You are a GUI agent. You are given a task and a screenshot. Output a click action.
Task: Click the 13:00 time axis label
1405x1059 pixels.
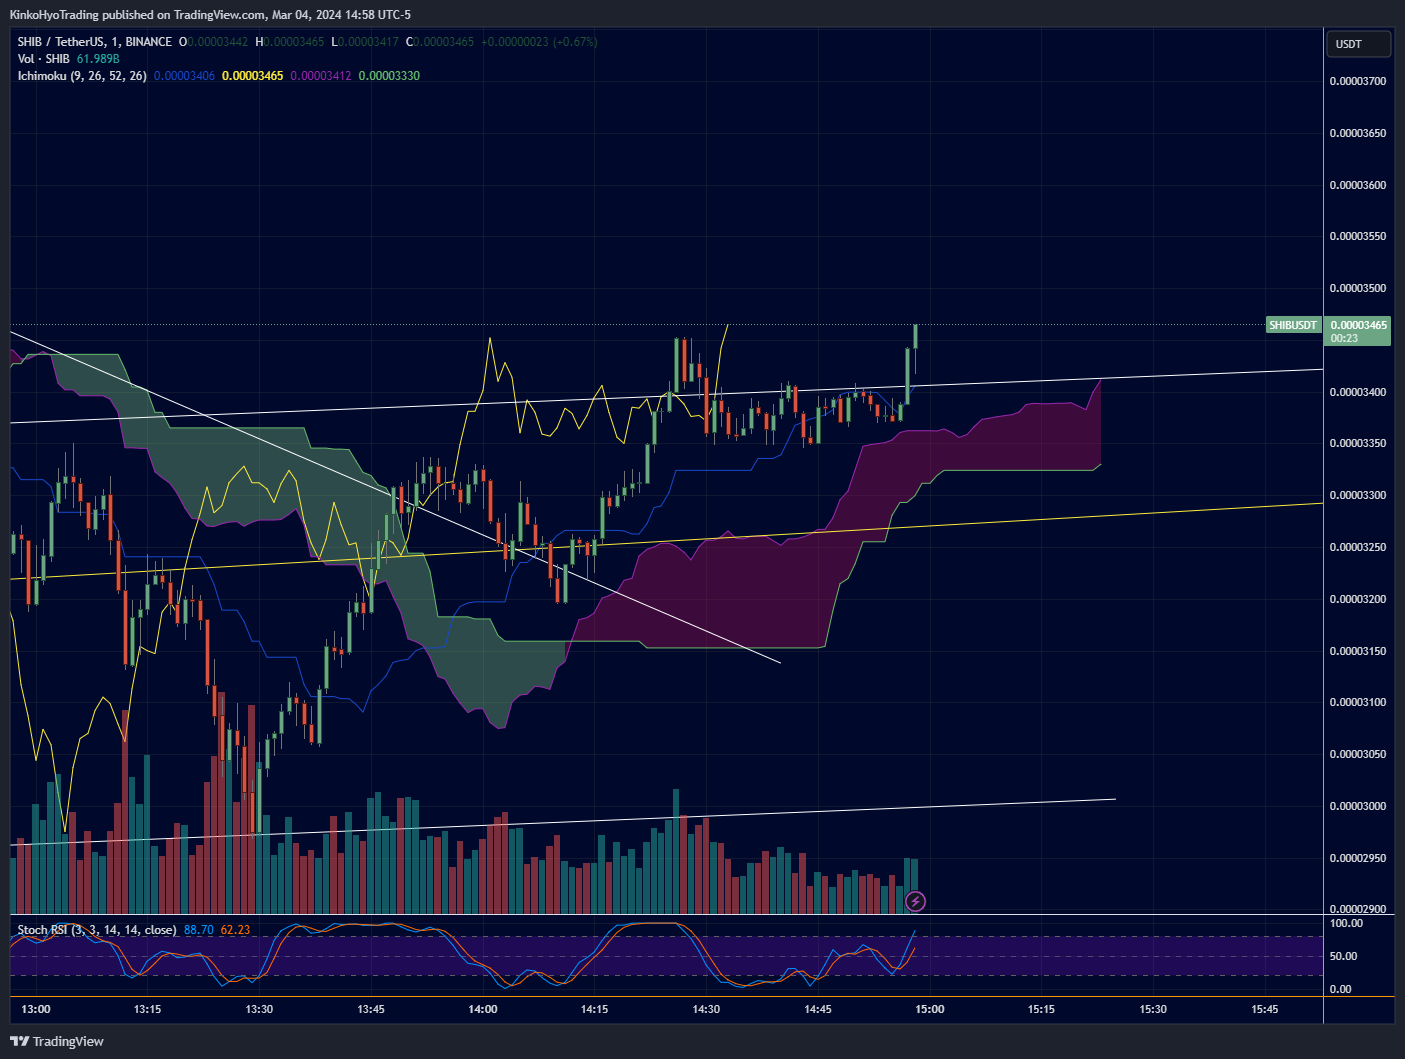pos(36,1009)
